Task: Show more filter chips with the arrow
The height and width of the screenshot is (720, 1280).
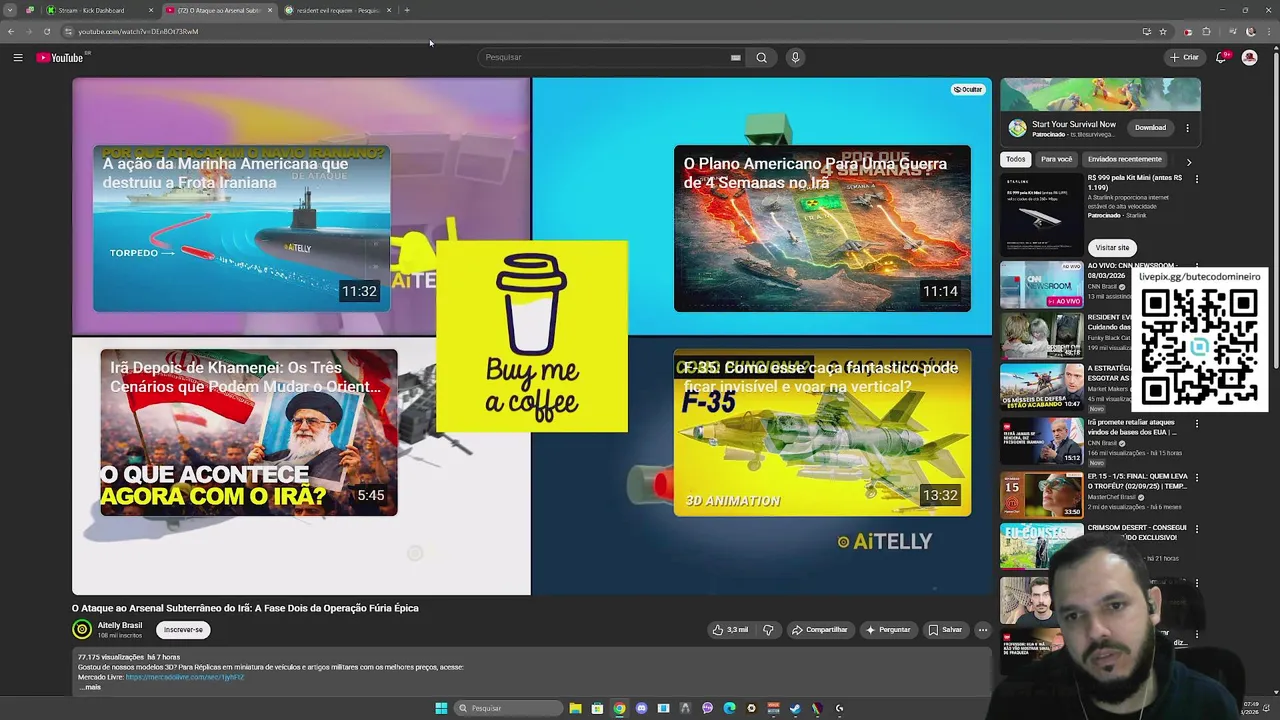Action: point(1189,161)
